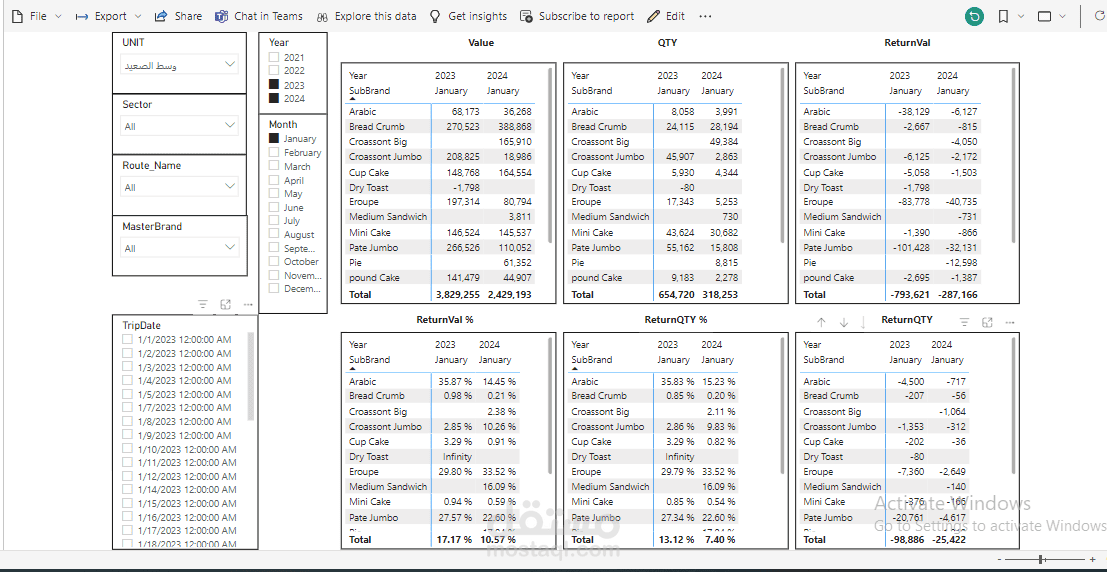Check the August month checkbox
Image resolution: width=1107 pixels, height=572 pixels.
274,234
